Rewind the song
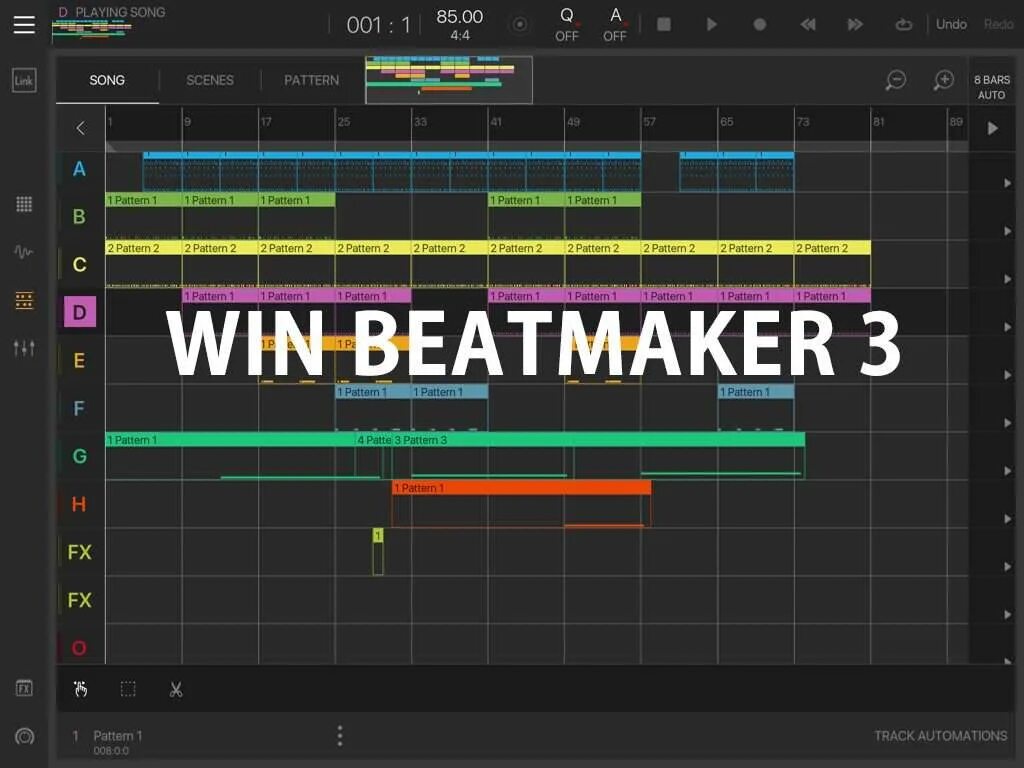The height and width of the screenshot is (768, 1024). tap(808, 25)
